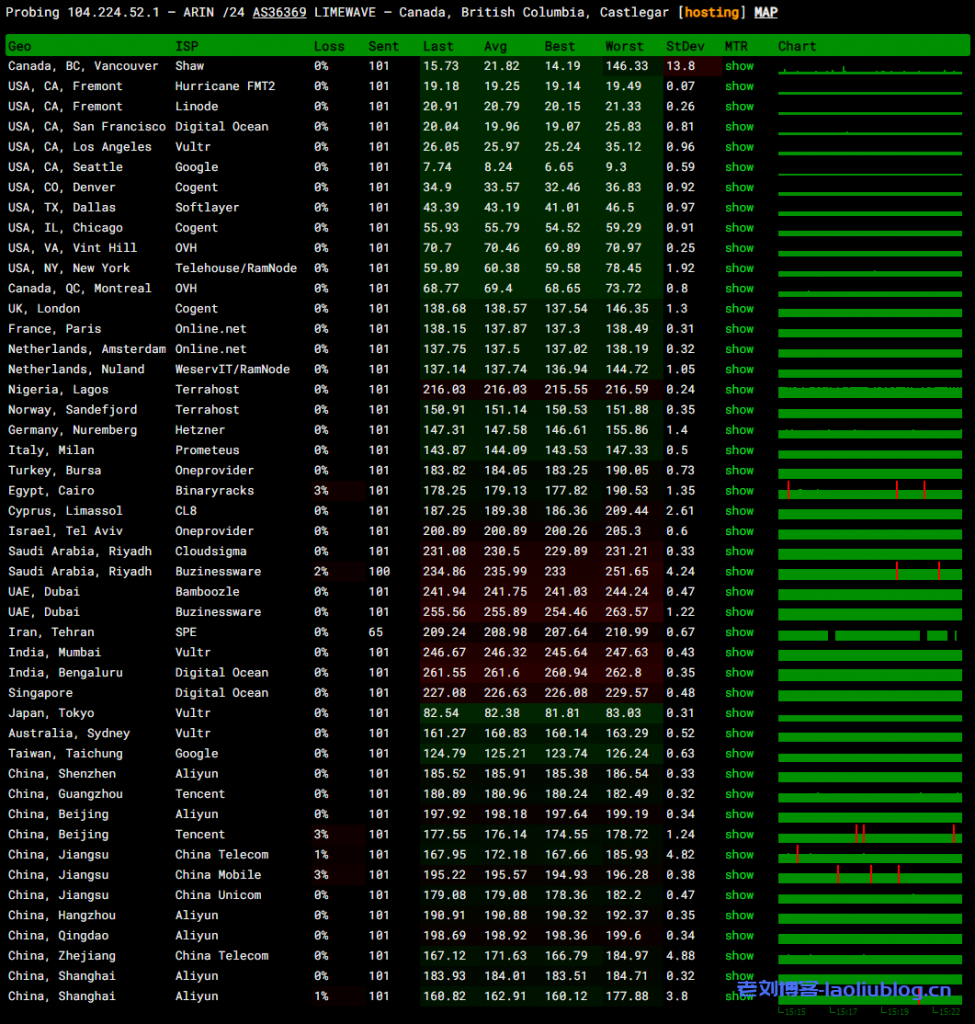
Task: Click the ISP column header
Action: [x=186, y=46]
